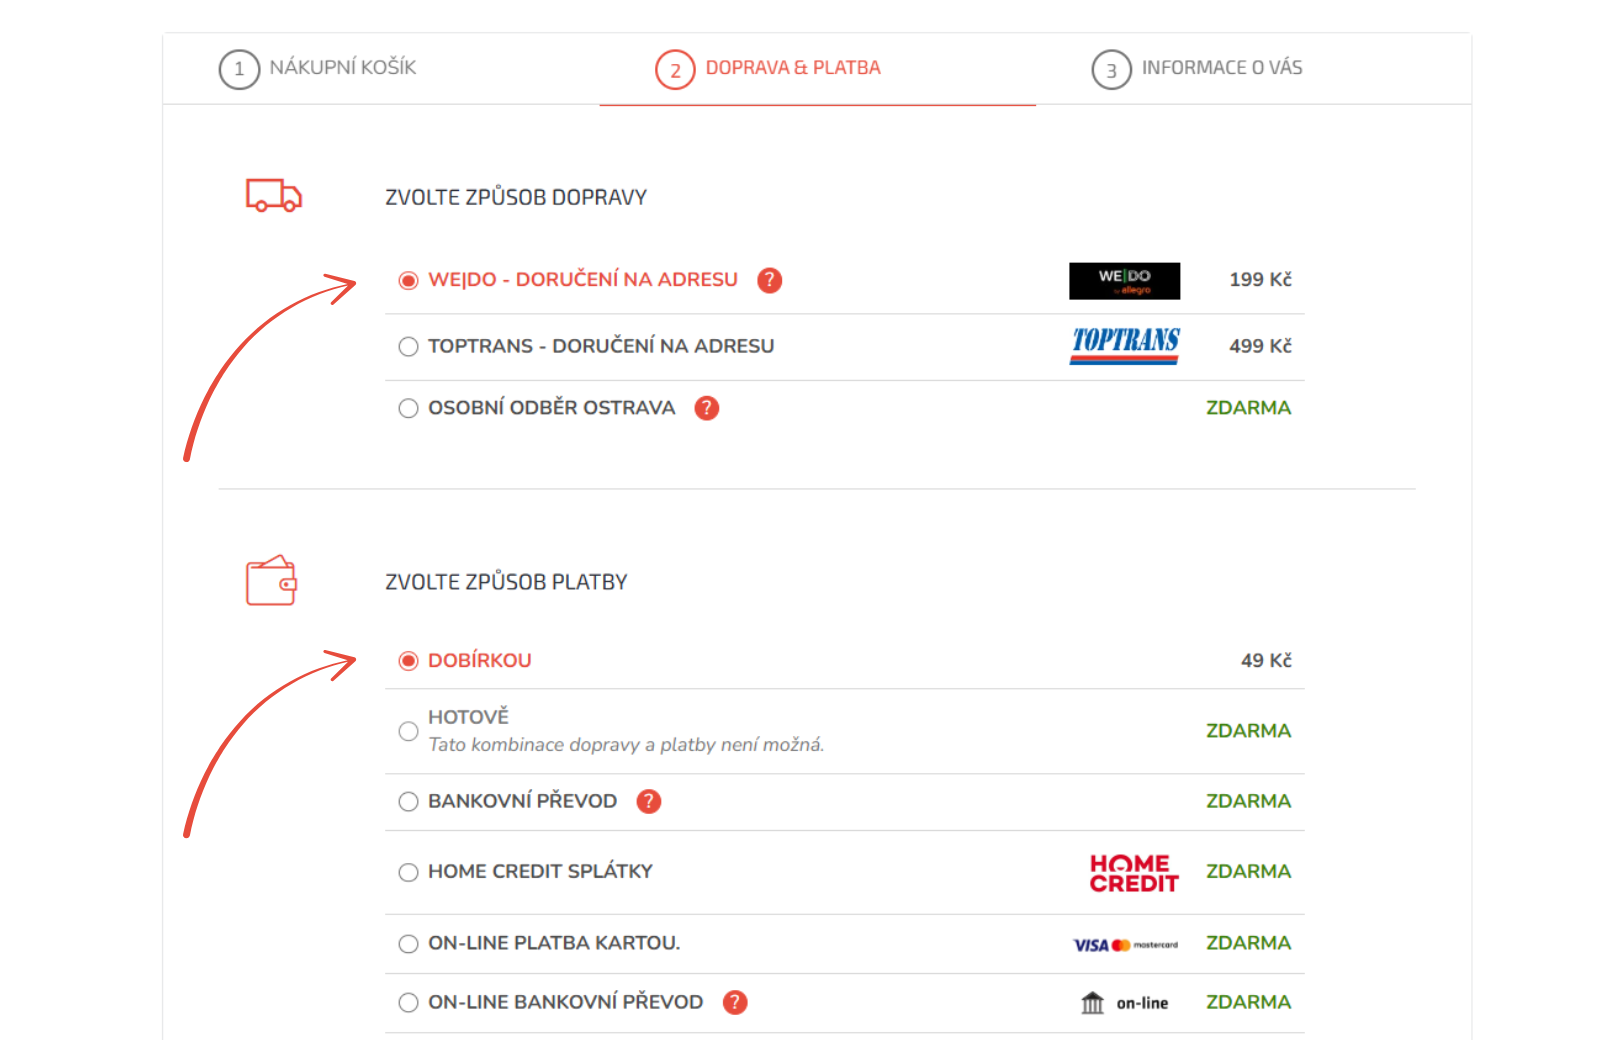The width and height of the screenshot is (1600, 1040).
Task: Click the delivery truck icon
Action: tap(273, 195)
